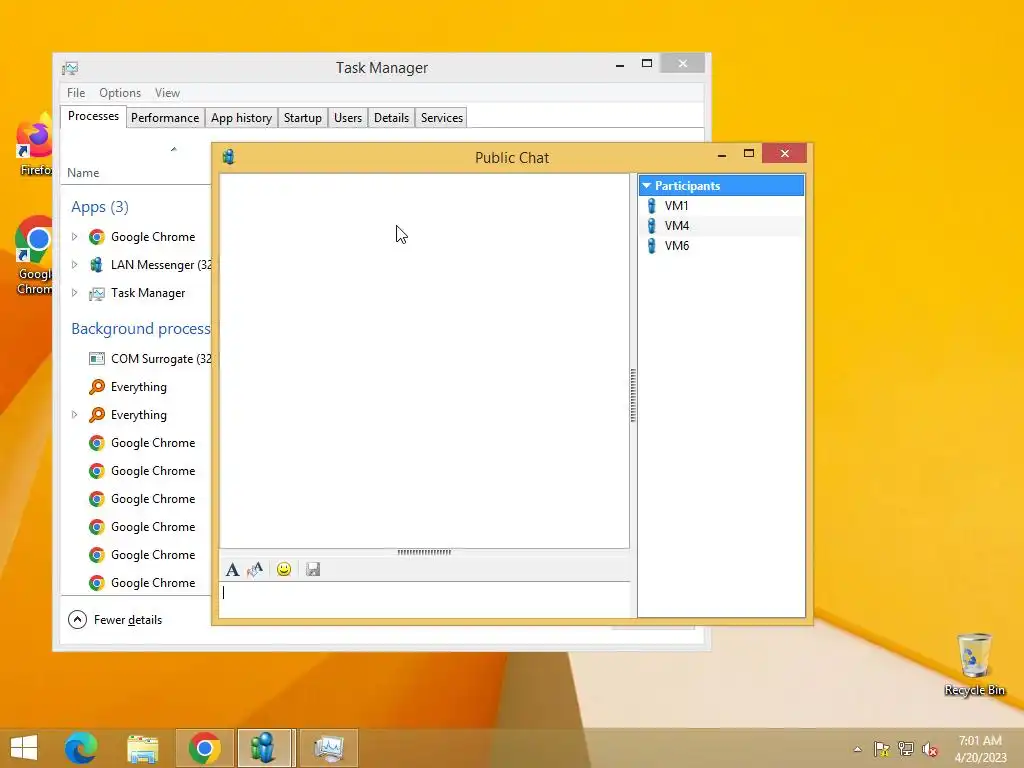1024x768 pixels.
Task: Switch to the Performance tab
Action: pyautogui.click(x=165, y=118)
